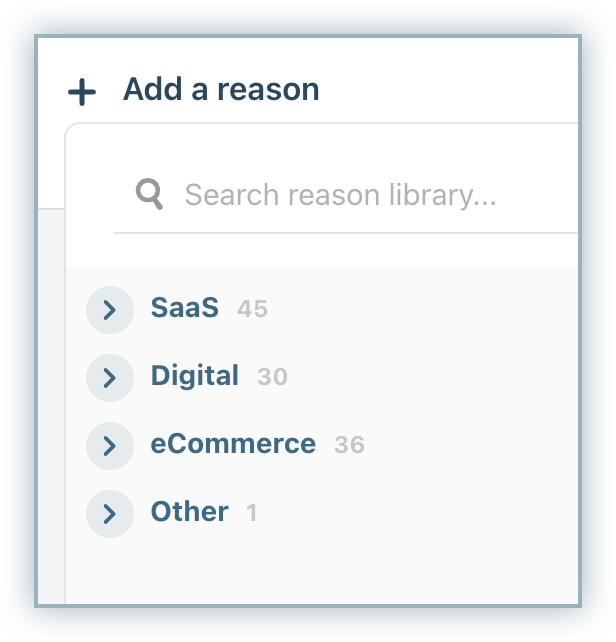
Task: Click empty list area below Other category
Action: coord(320,570)
